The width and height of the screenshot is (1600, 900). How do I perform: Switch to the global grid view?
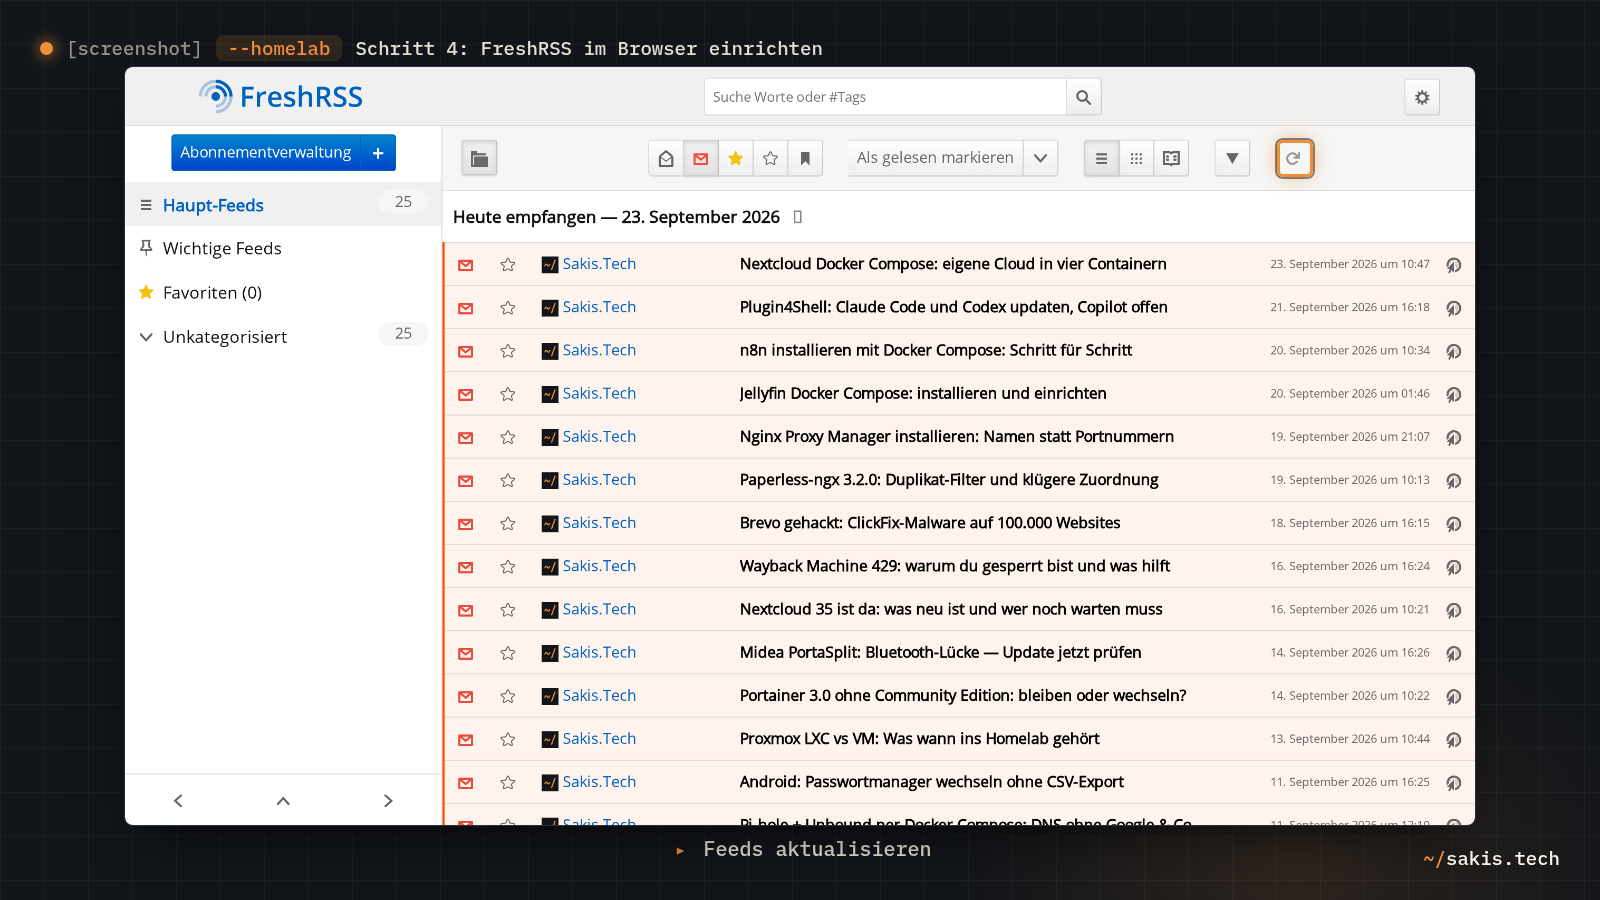click(1136, 158)
